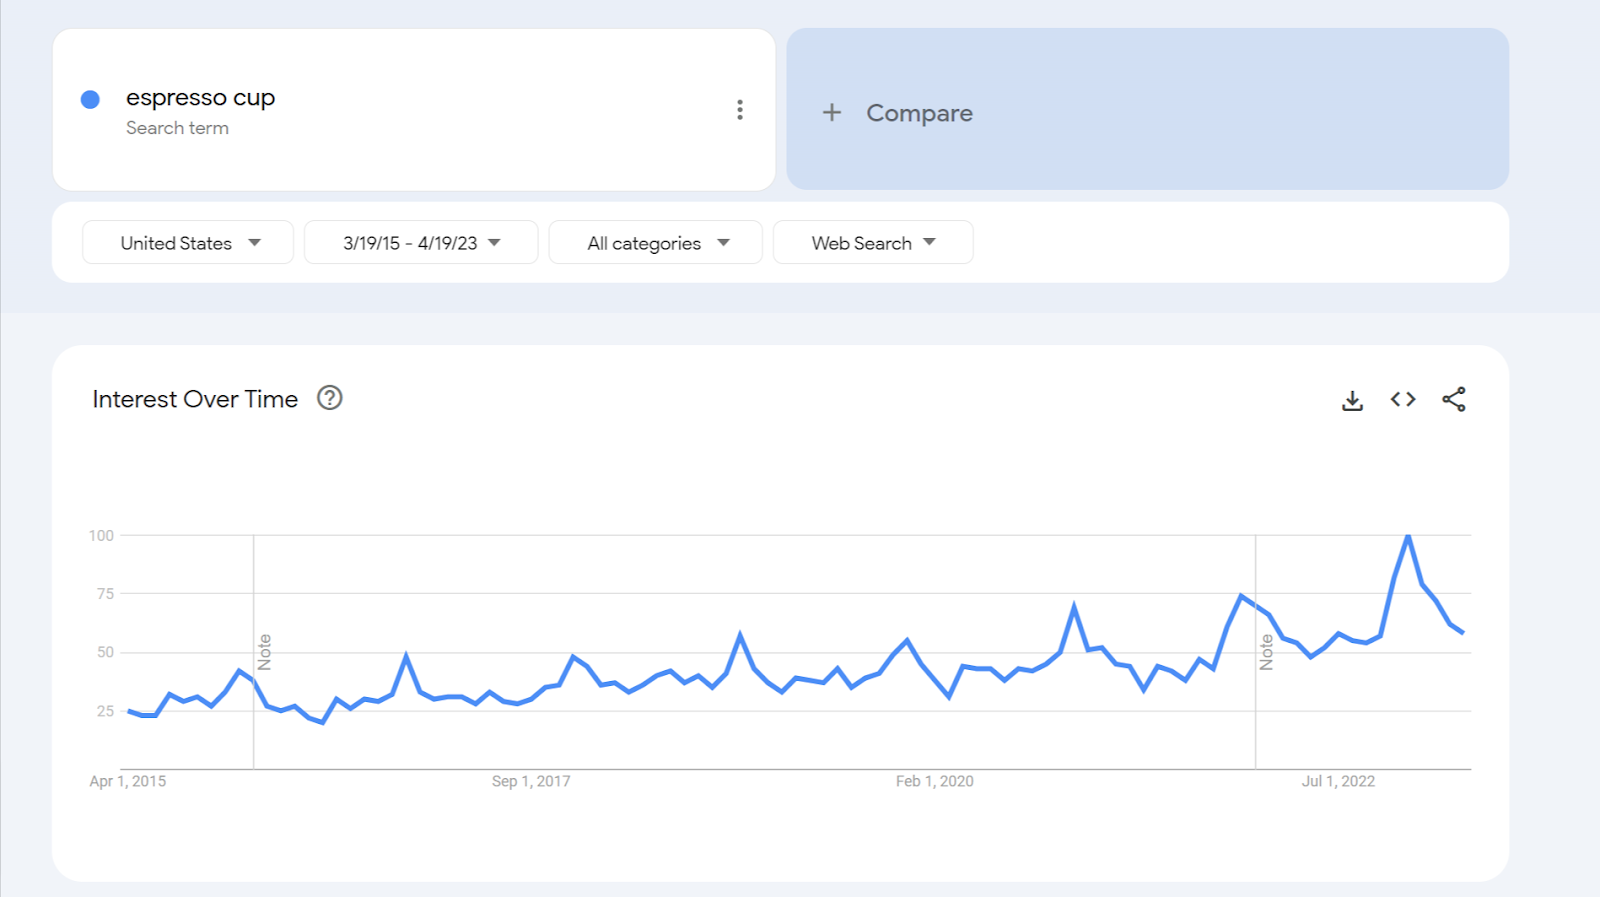The height and width of the screenshot is (897, 1600).
Task: Click the Feb 1, 2020 axis label
Action: point(934,781)
